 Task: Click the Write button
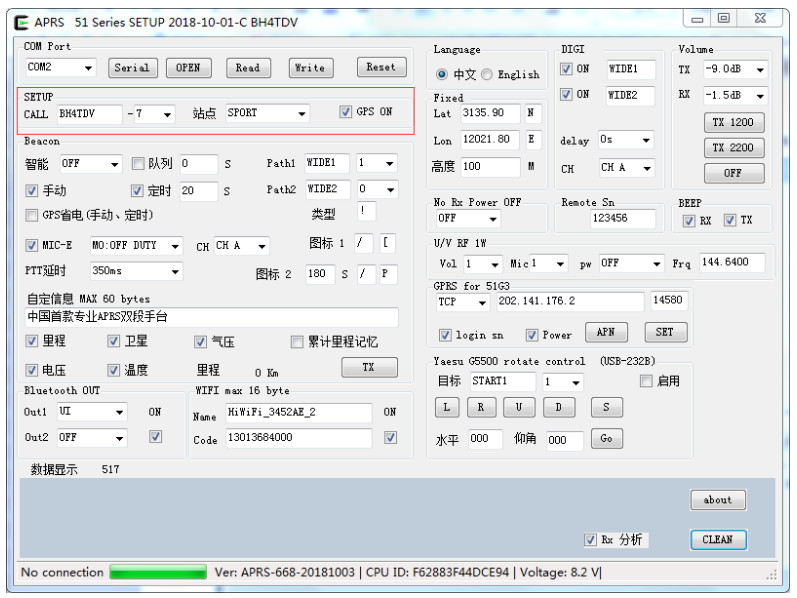(x=311, y=68)
